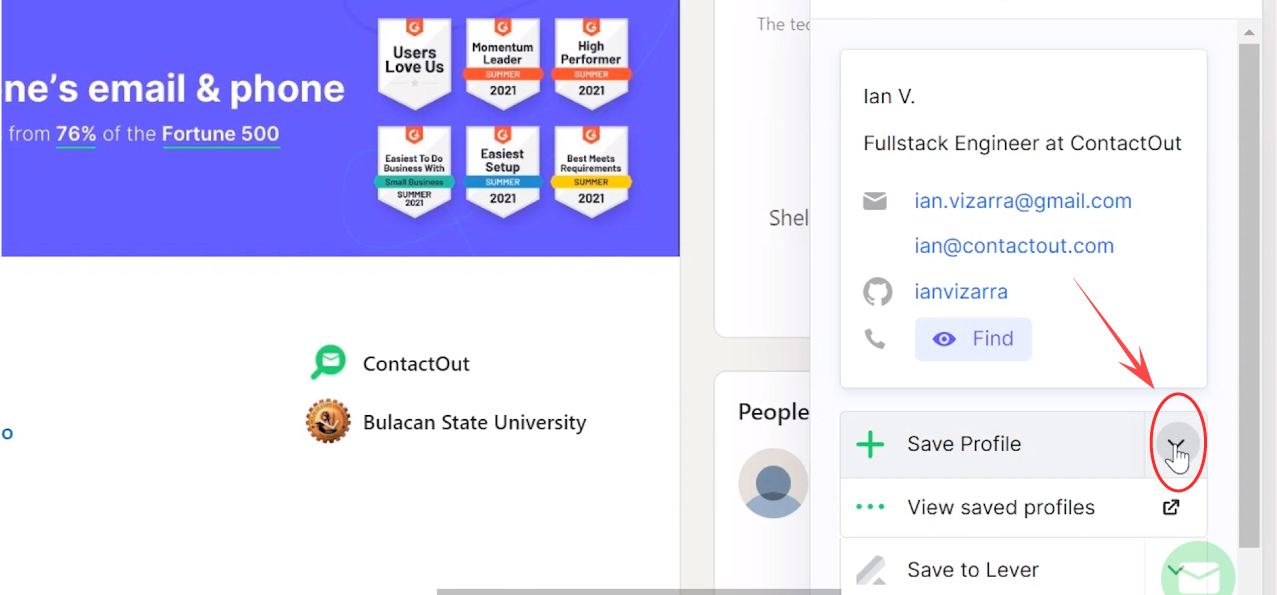The height and width of the screenshot is (595, 1277).
Task: Open Bulacan State University entry
Action: [475, 422]
